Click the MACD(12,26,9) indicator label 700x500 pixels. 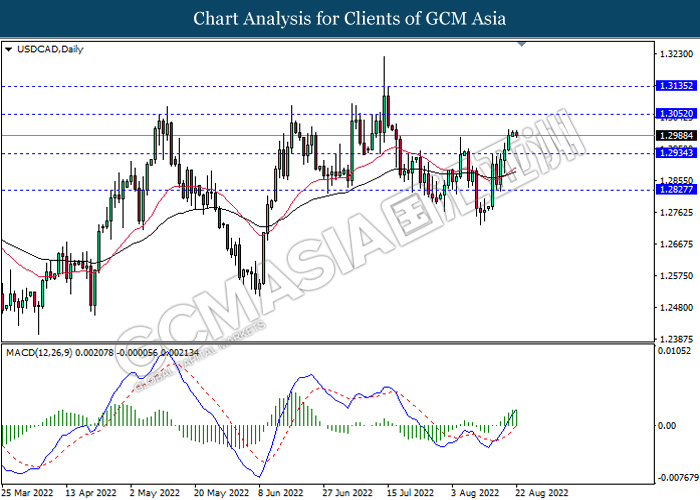(102, 353)
